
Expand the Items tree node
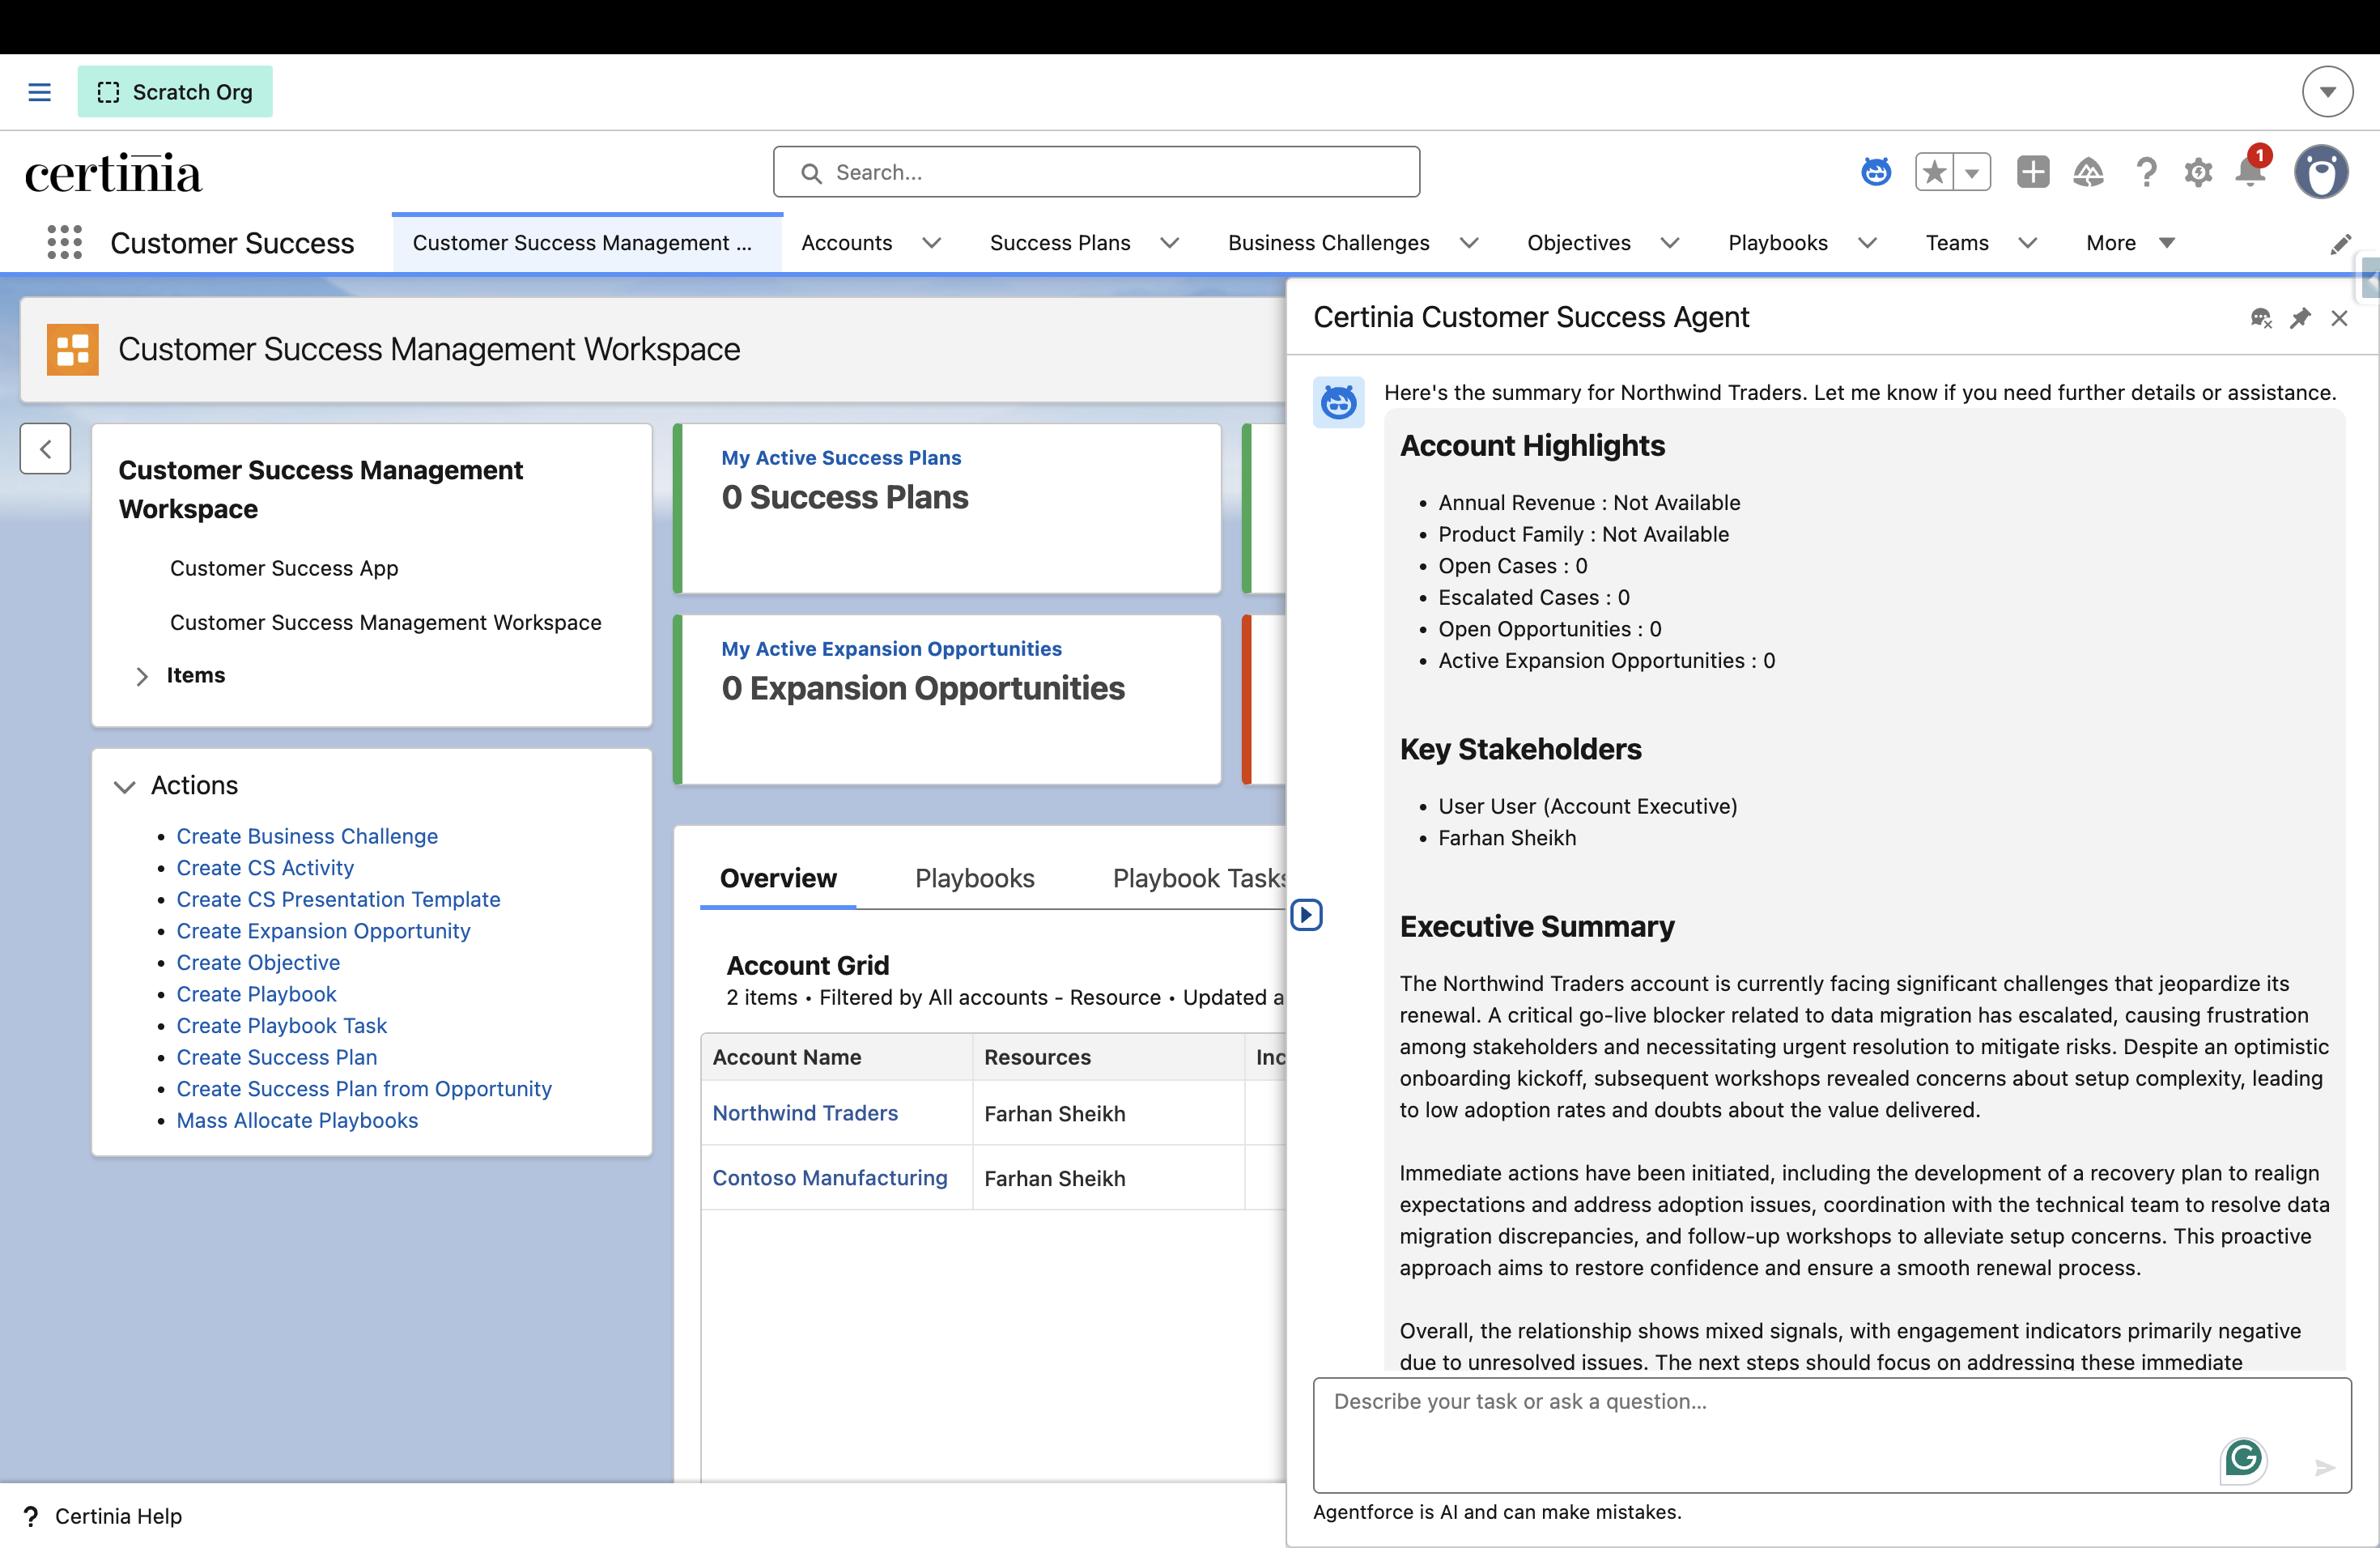tap(141, 676)
